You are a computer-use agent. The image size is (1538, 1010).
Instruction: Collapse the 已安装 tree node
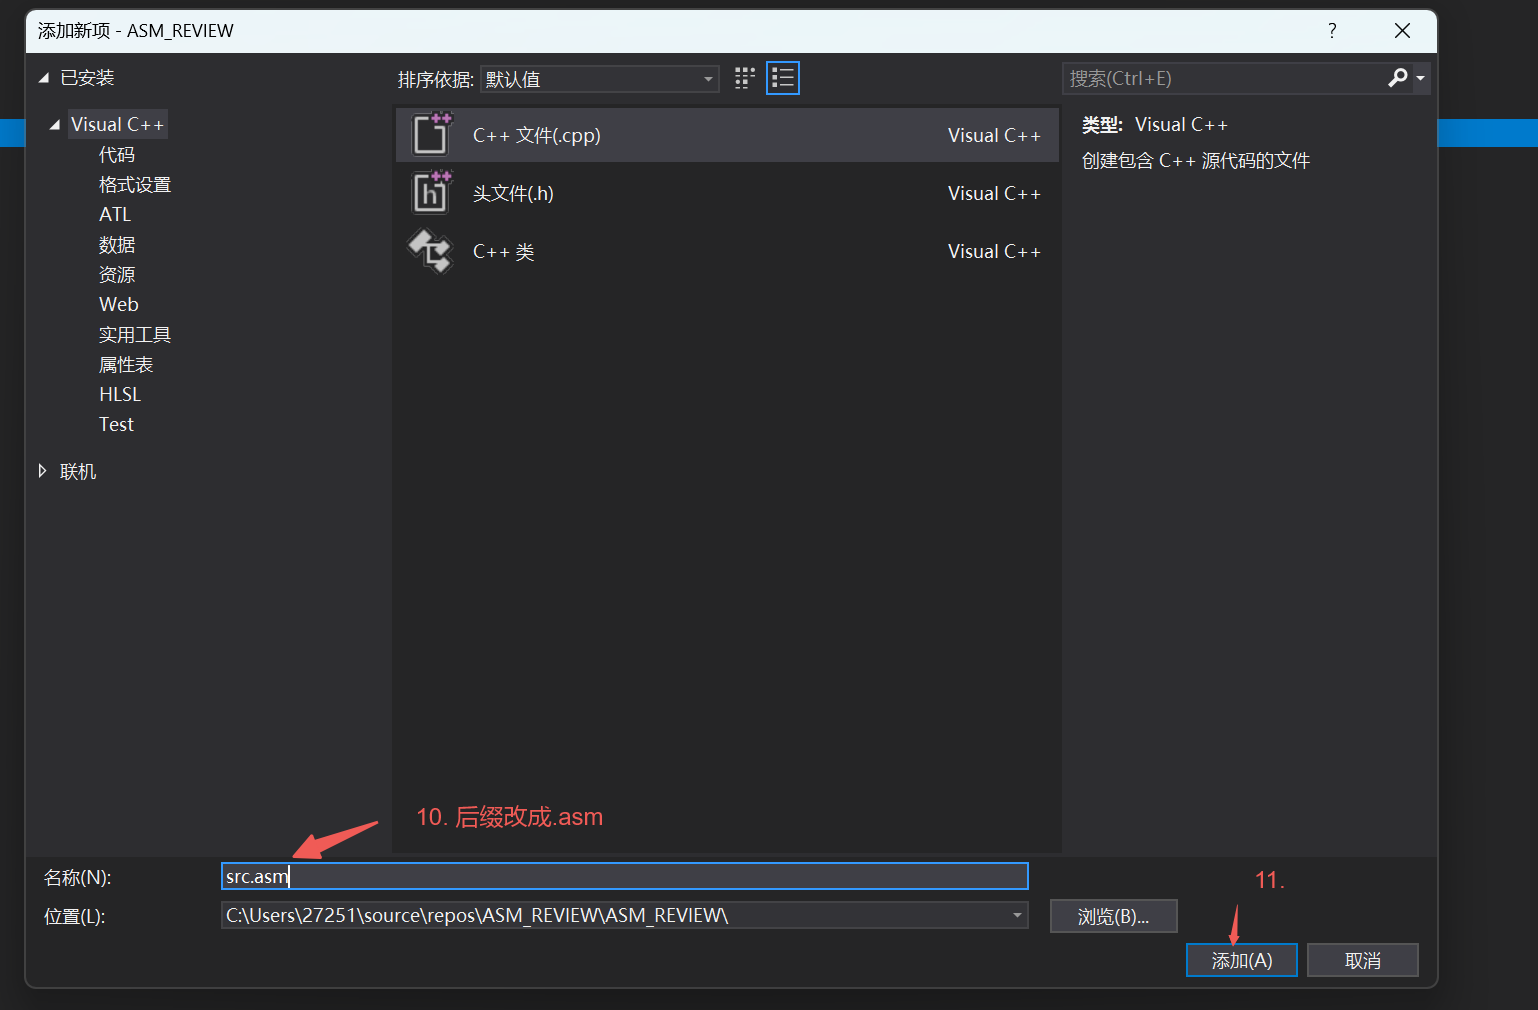pyautogui.click(x=43, y=78)
